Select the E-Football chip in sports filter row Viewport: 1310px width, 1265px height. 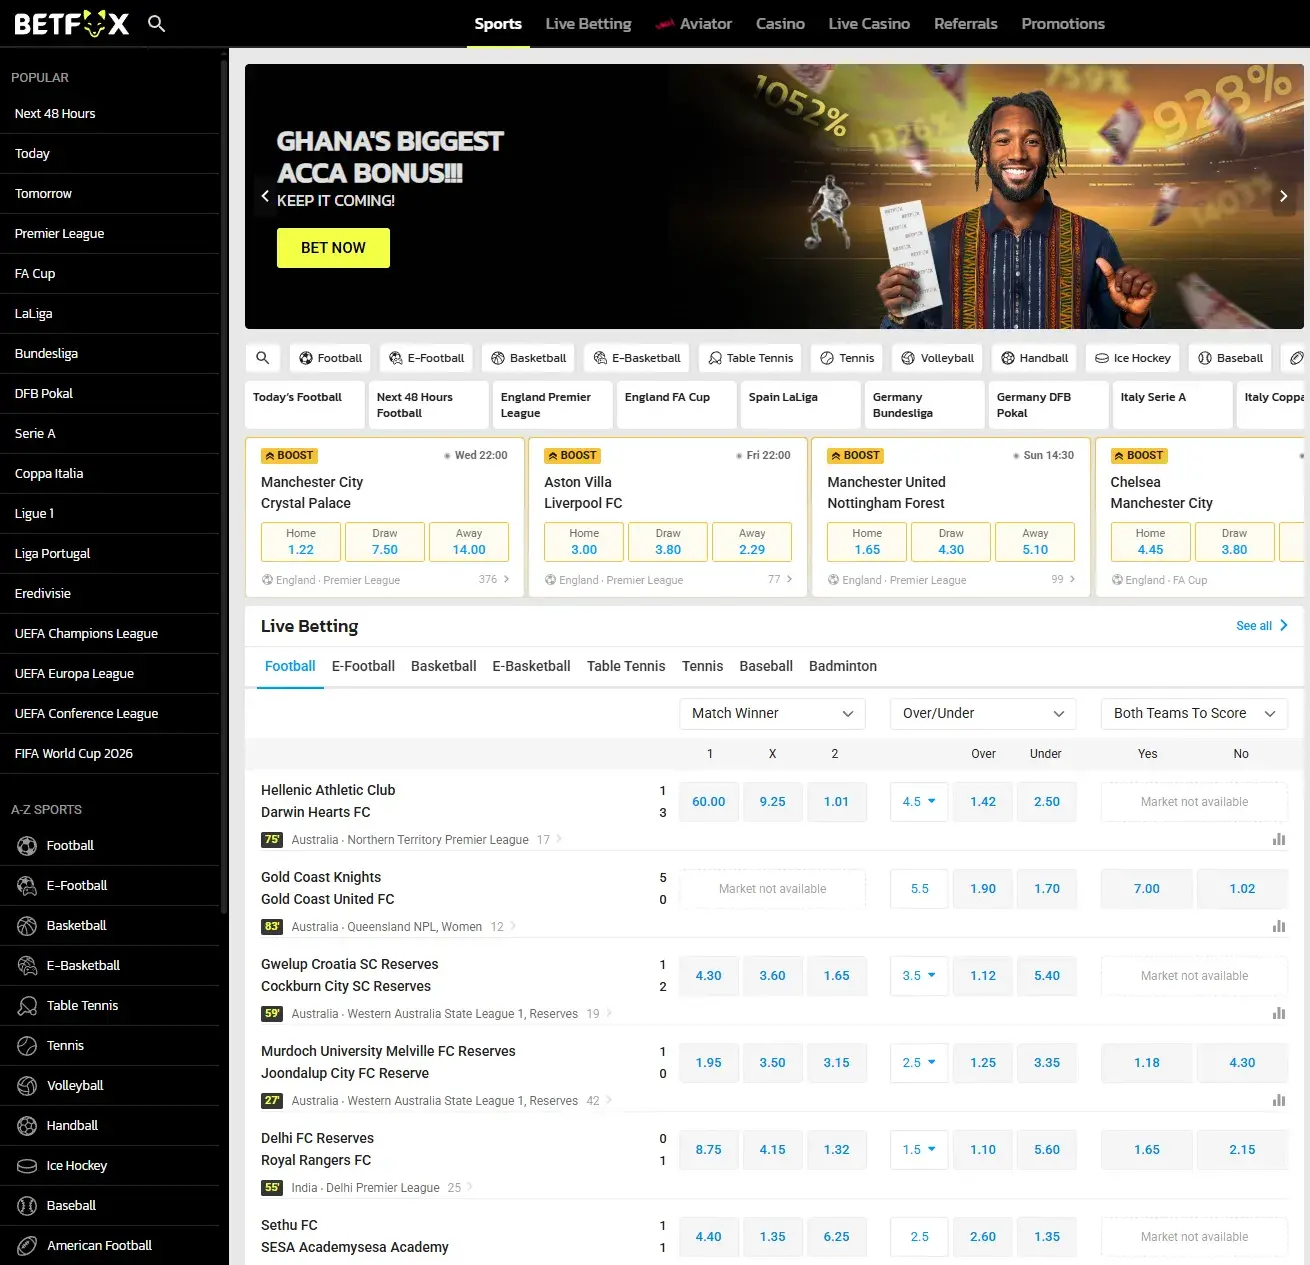coord(427,358)
